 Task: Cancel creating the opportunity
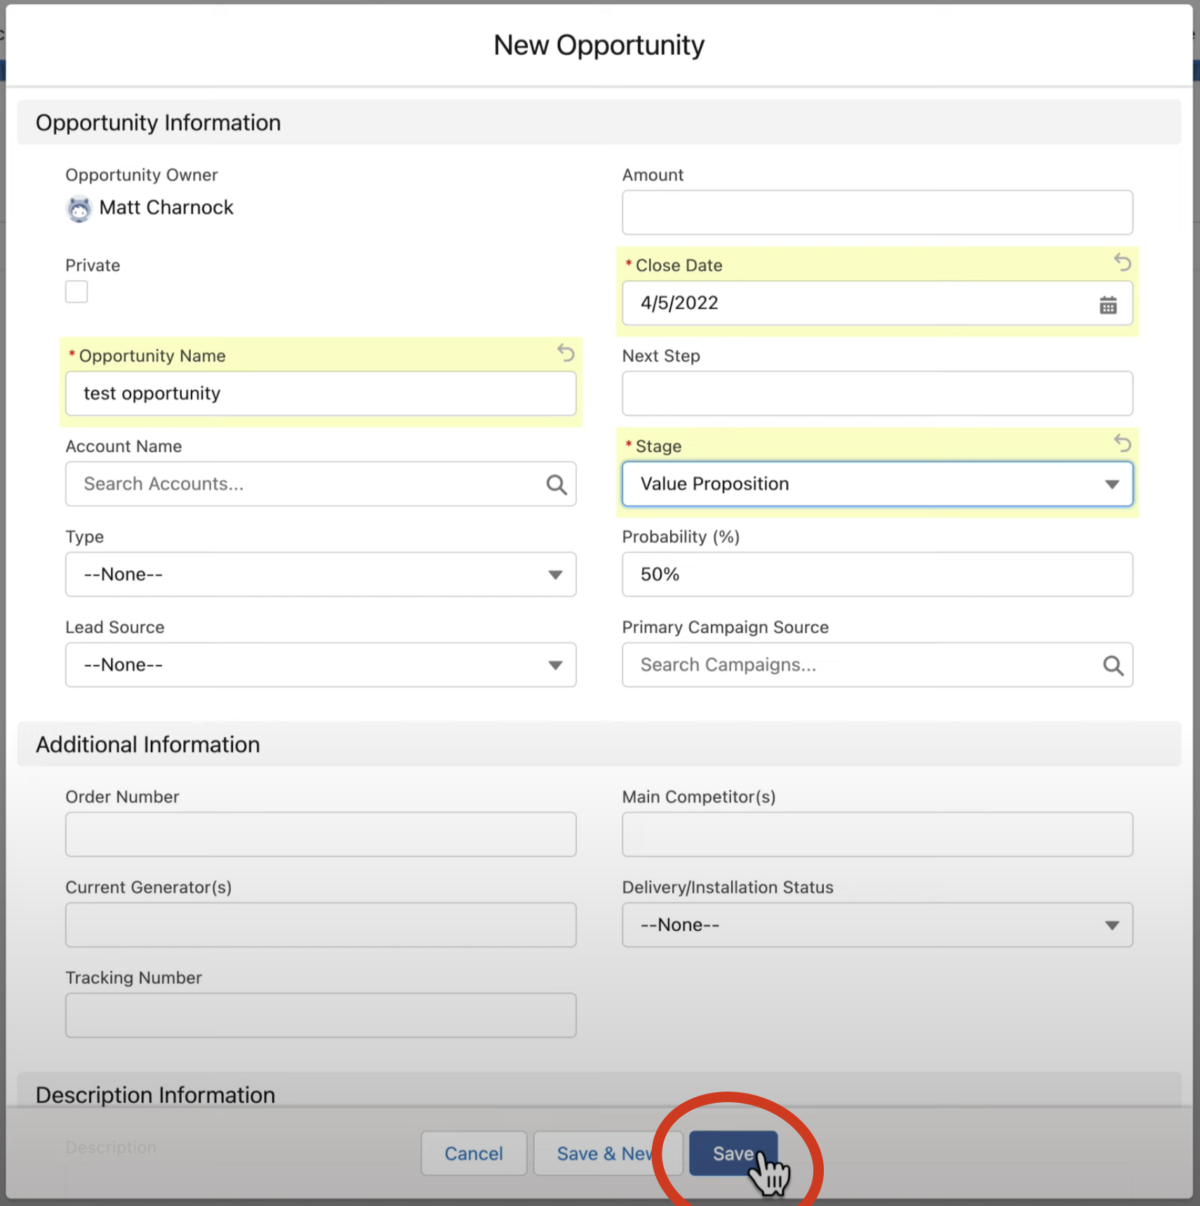point(473,1153)
